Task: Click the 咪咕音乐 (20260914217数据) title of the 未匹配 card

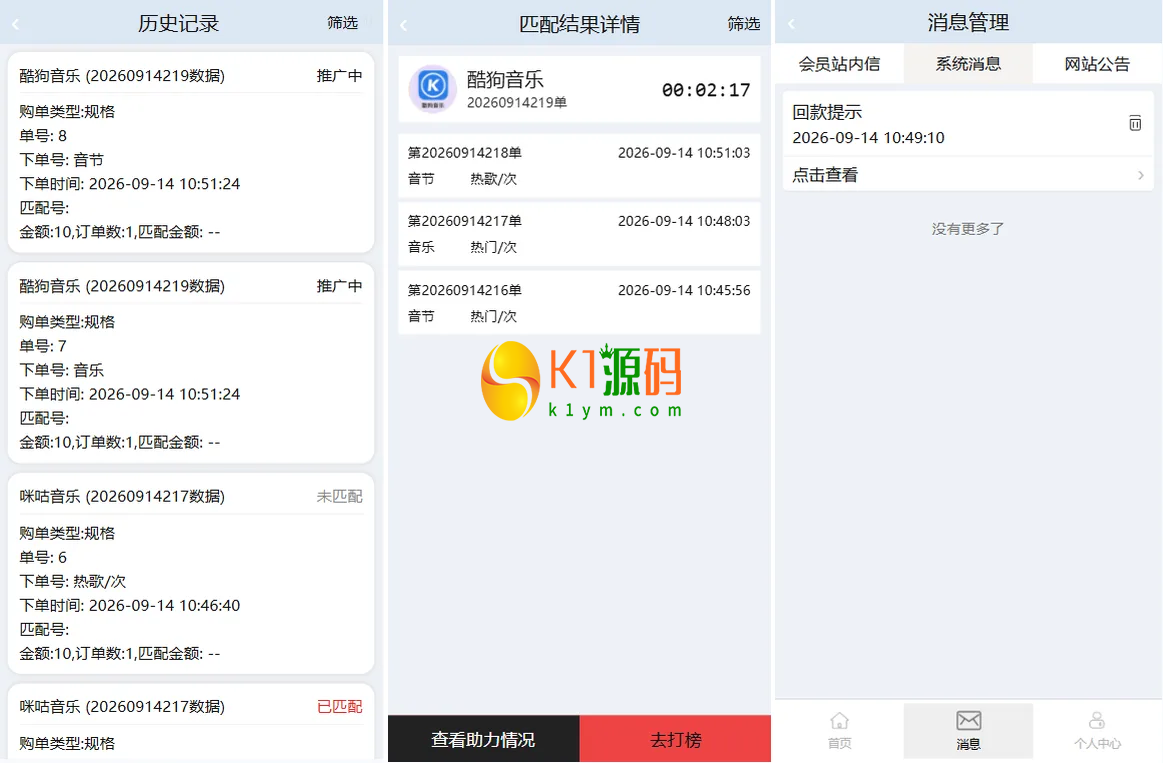Action: point(122,496)
